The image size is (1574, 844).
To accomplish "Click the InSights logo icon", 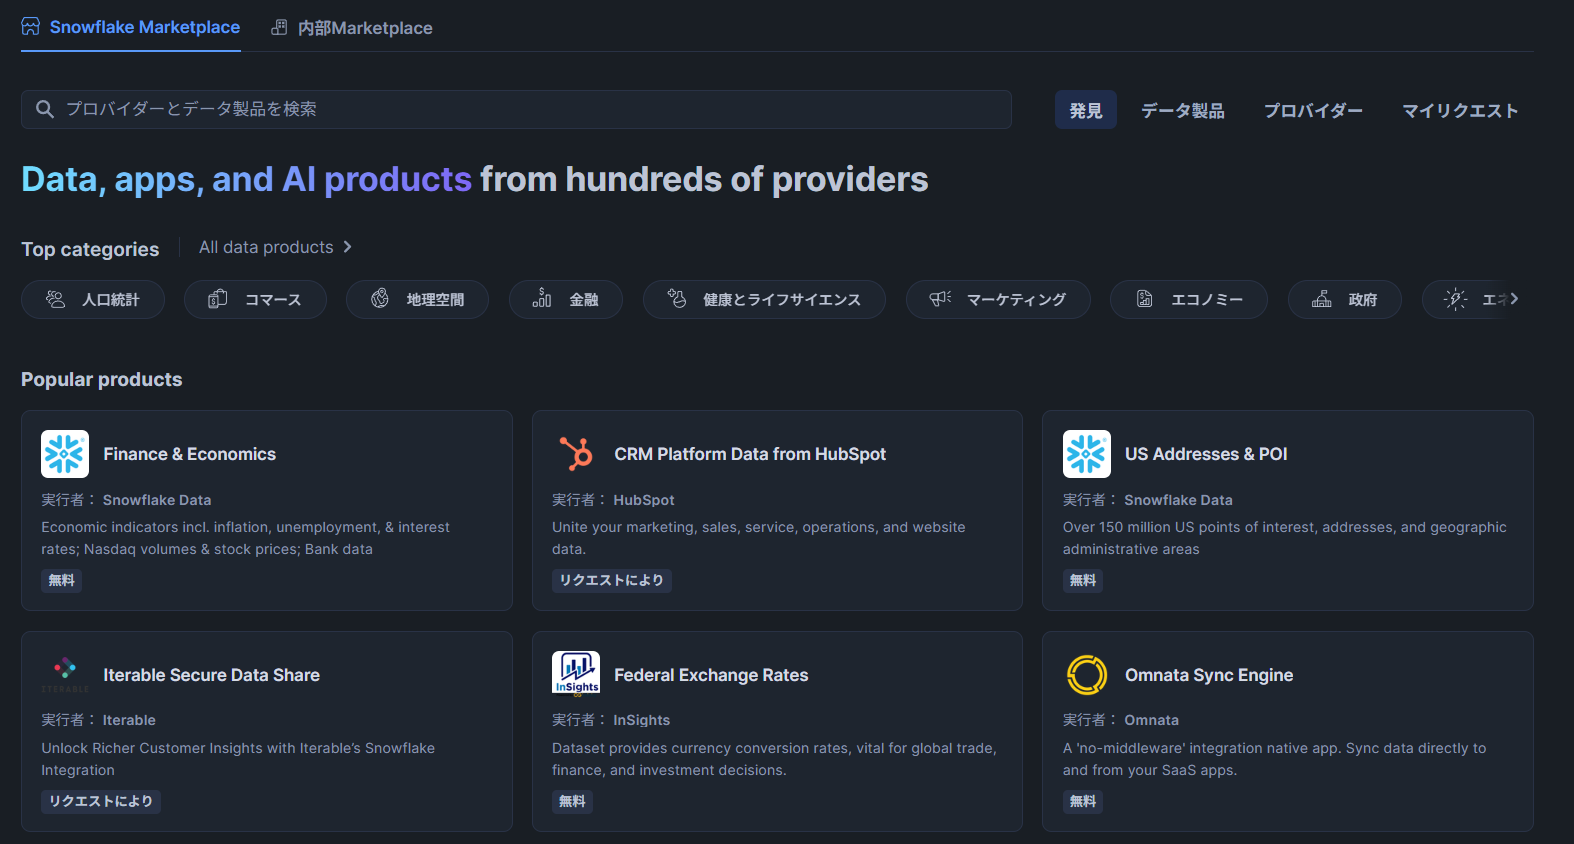I will (x=576, y=673).
